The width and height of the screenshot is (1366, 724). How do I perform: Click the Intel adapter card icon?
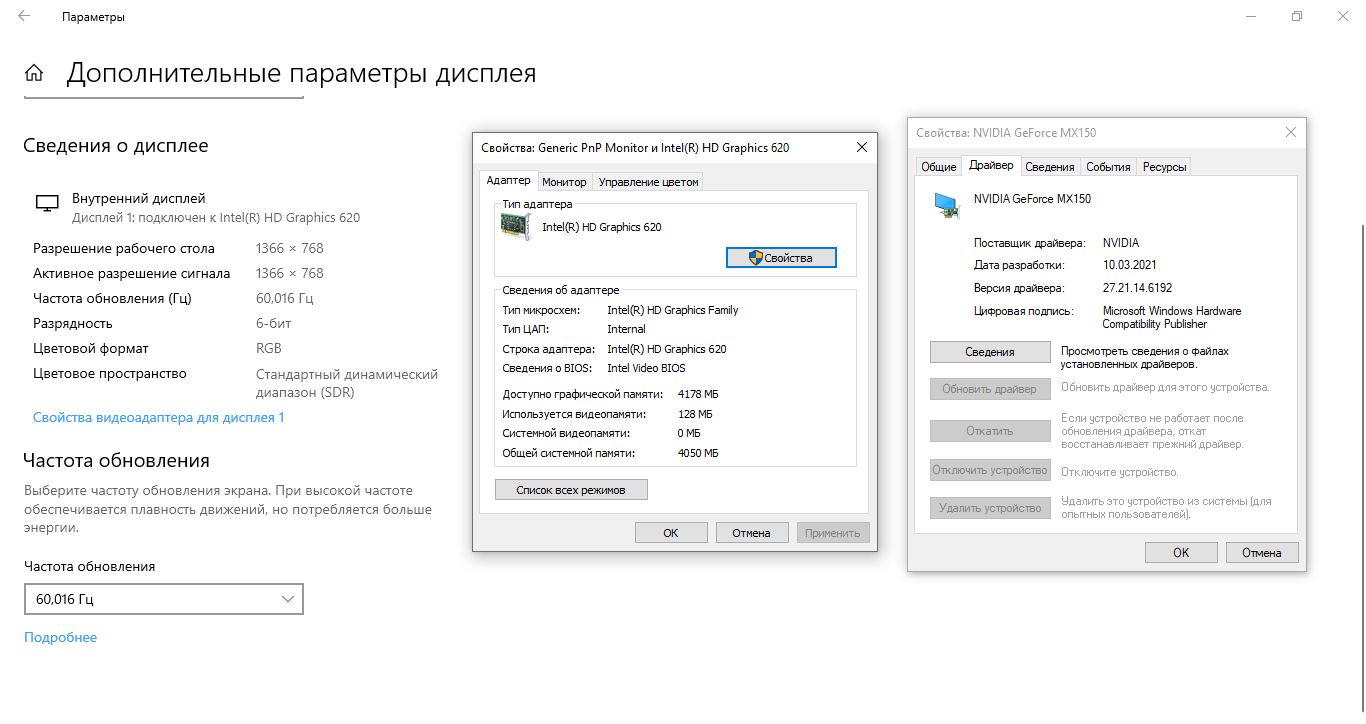click(x=516, y=226)
